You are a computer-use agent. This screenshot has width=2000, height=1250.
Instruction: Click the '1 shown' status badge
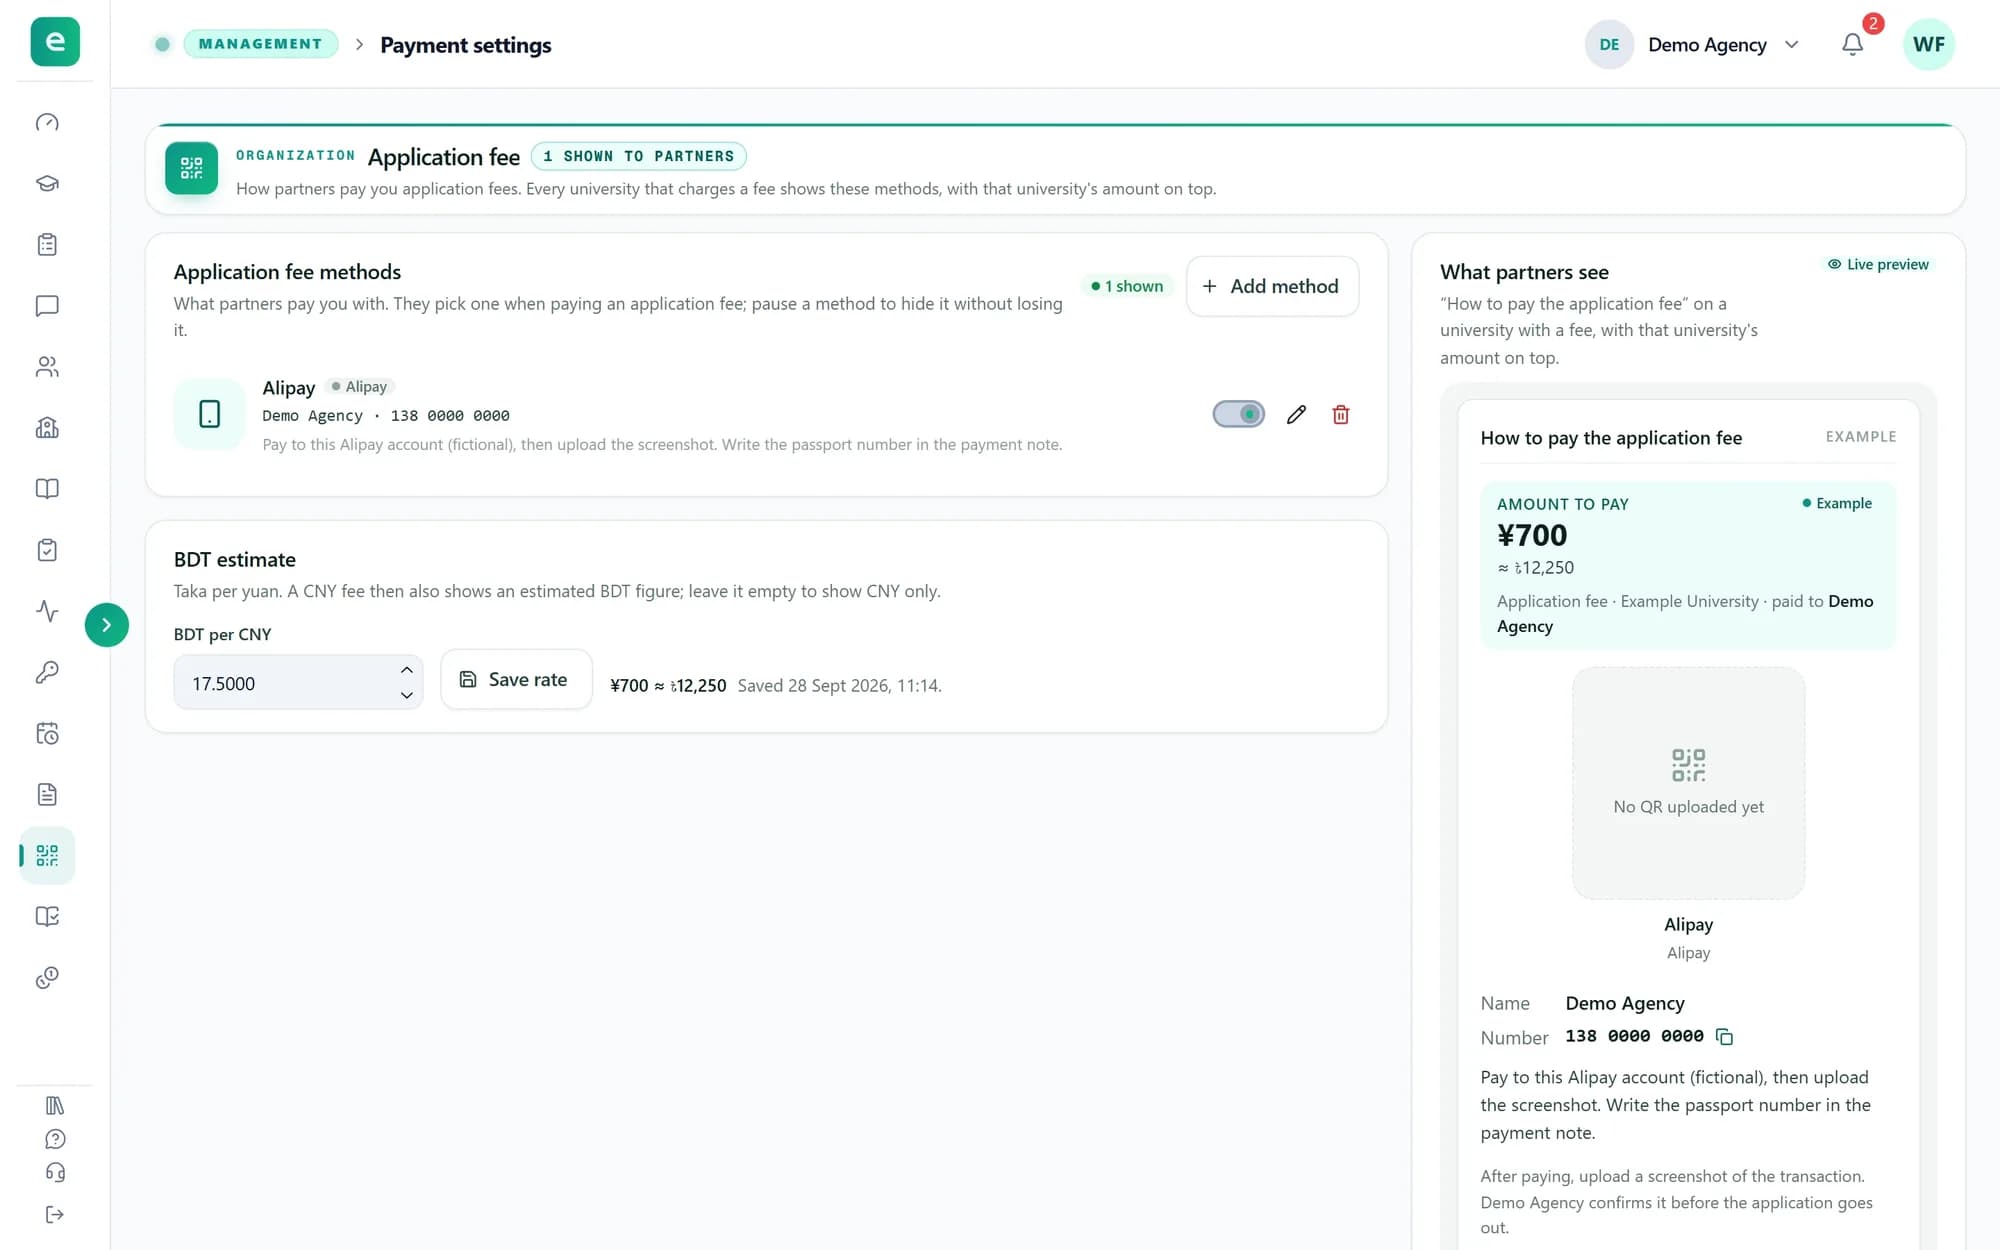pyautogui.click(x=1127, y=286)
